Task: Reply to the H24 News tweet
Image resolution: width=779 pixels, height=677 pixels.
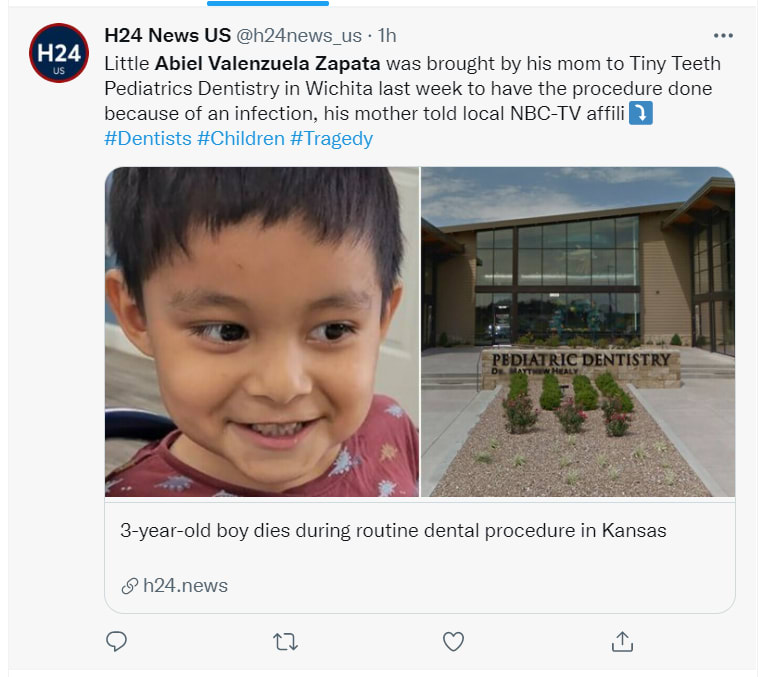Action: [117, 641]
